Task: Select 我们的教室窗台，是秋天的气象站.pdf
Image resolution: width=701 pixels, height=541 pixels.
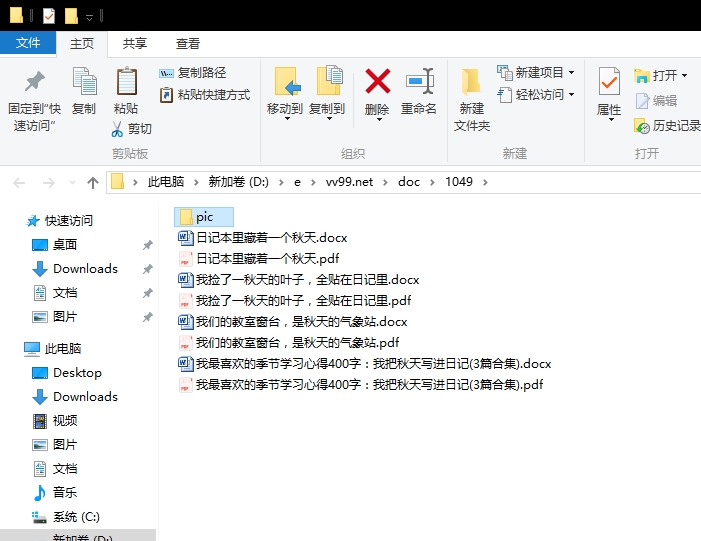Action: (x=288, y=342)
